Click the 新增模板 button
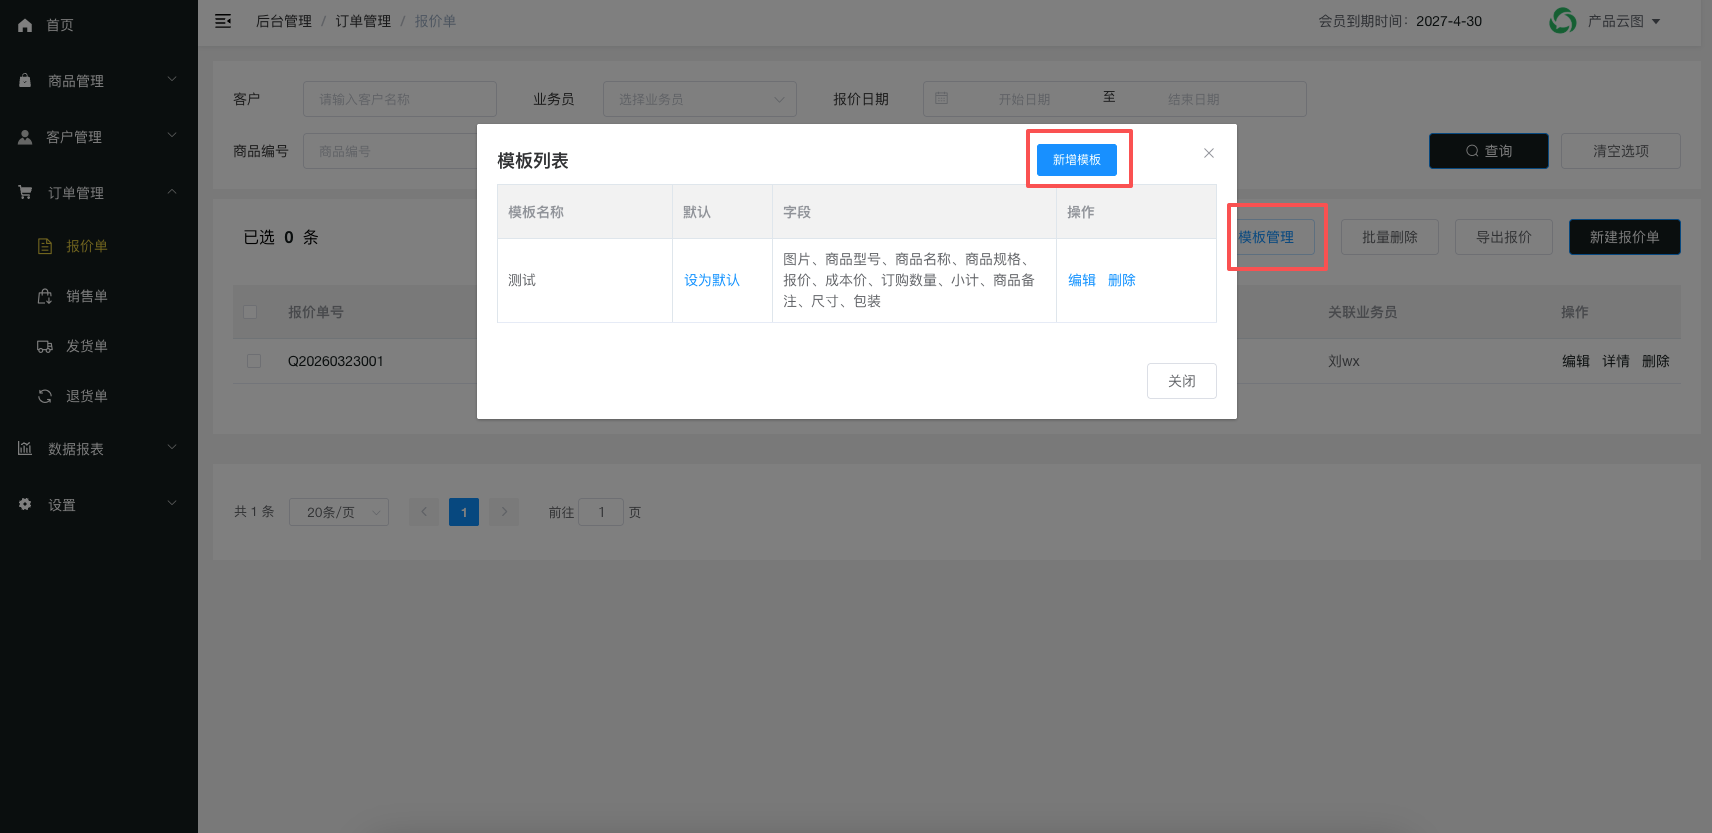Screen dimensions: 1712x833 point(1077,160)
